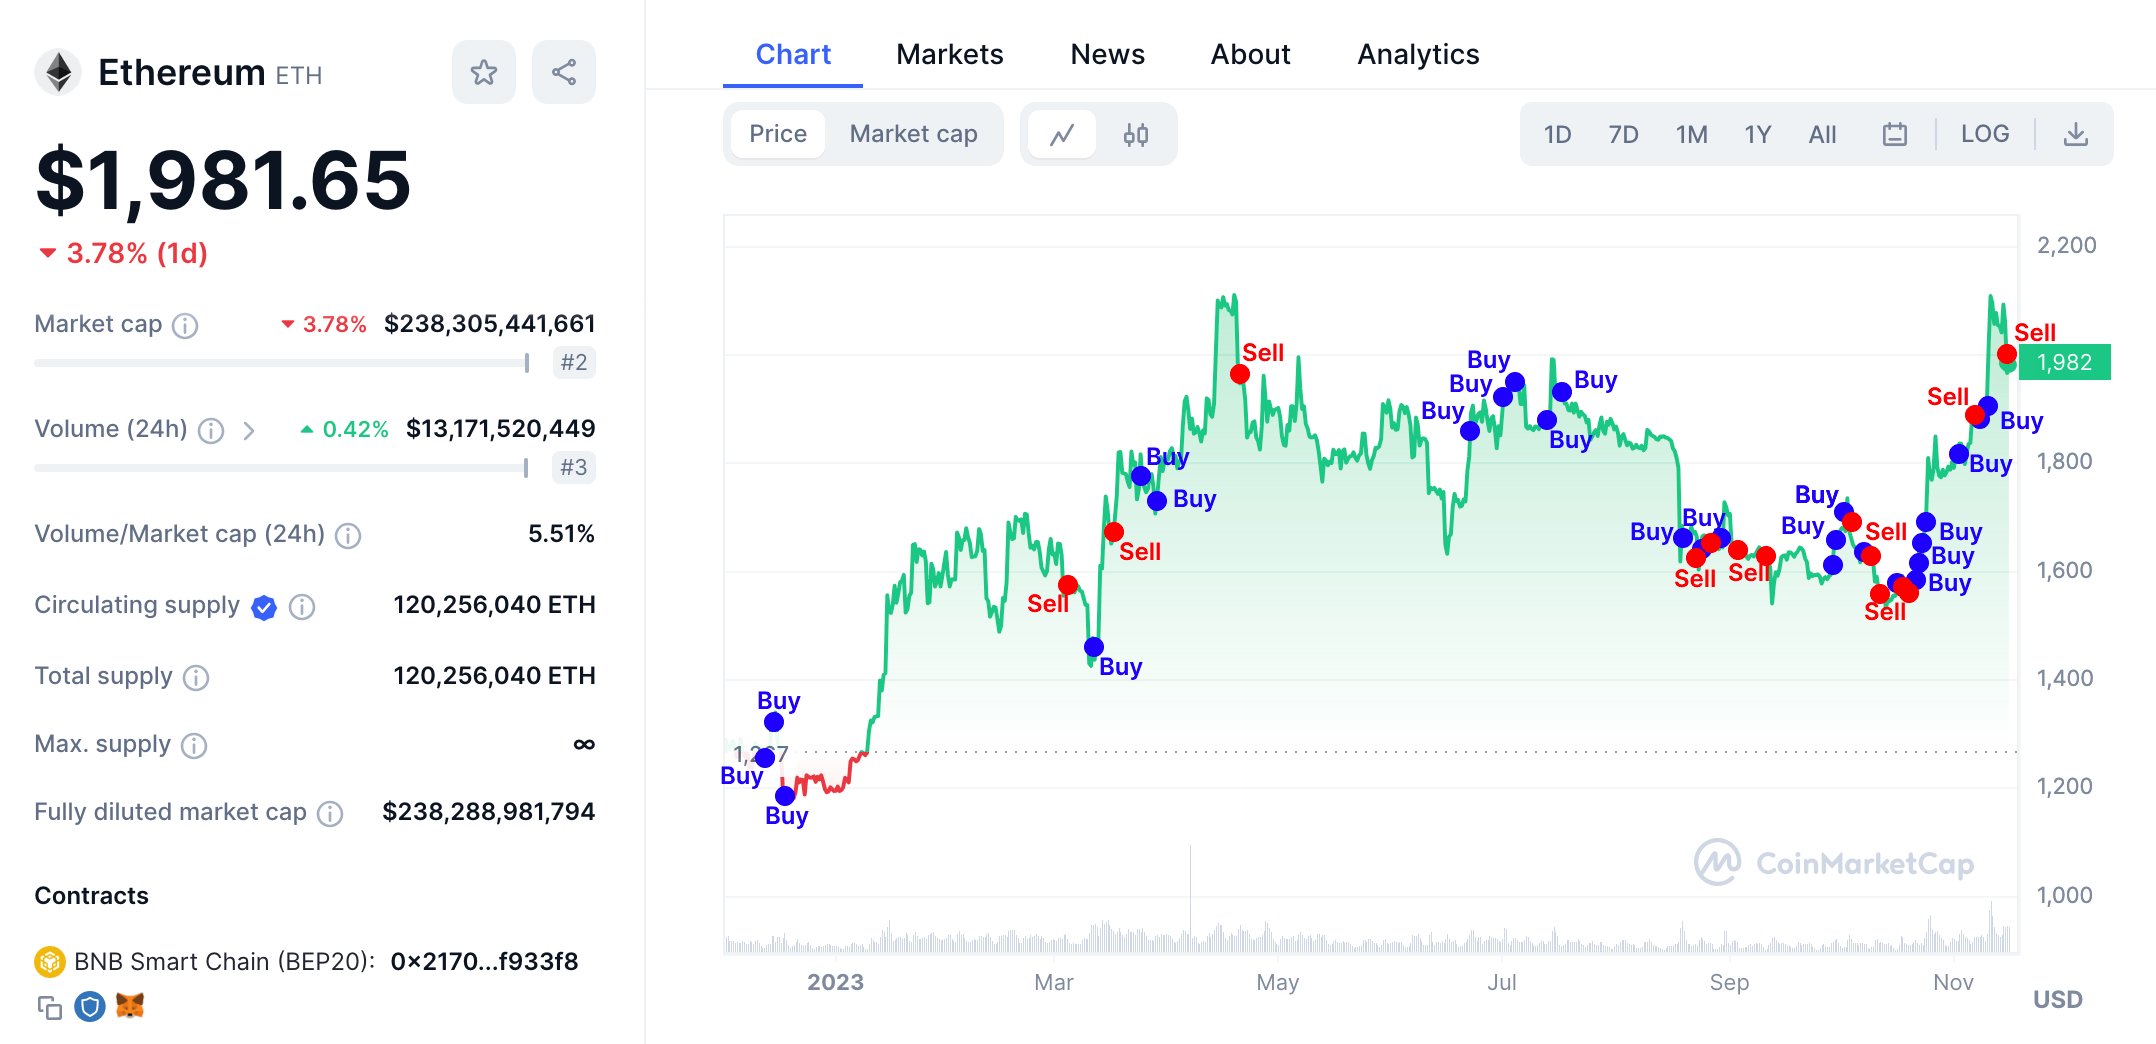Viewport: 2156px width, 1044px height.
Task: Select the 7D time range
Action: click(x=1623, y=134)
